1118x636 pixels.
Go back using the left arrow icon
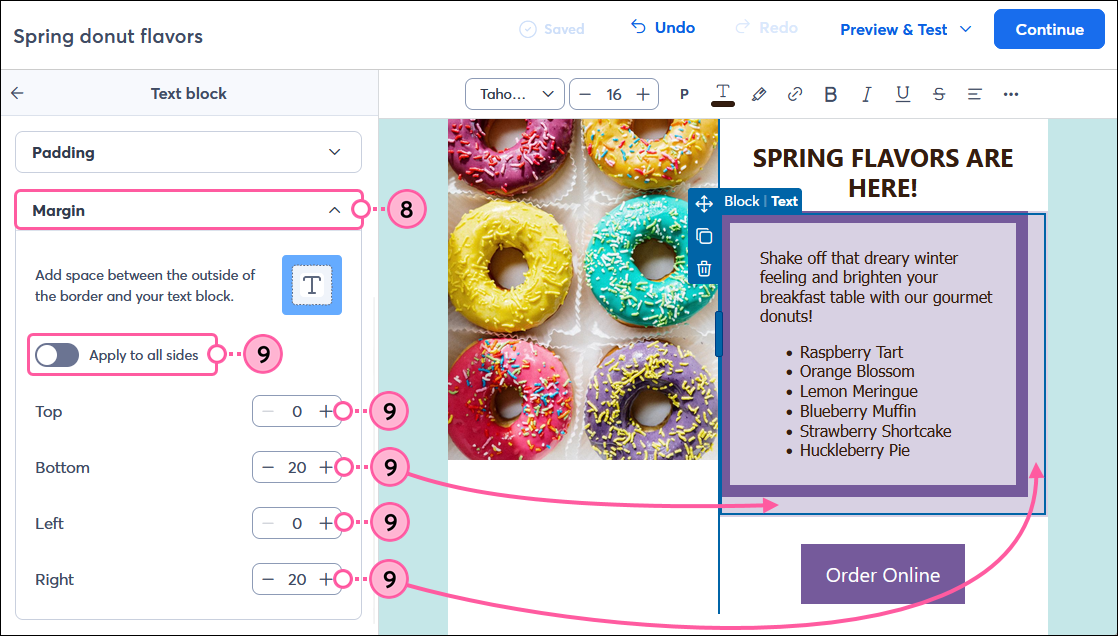coord(18,93)
